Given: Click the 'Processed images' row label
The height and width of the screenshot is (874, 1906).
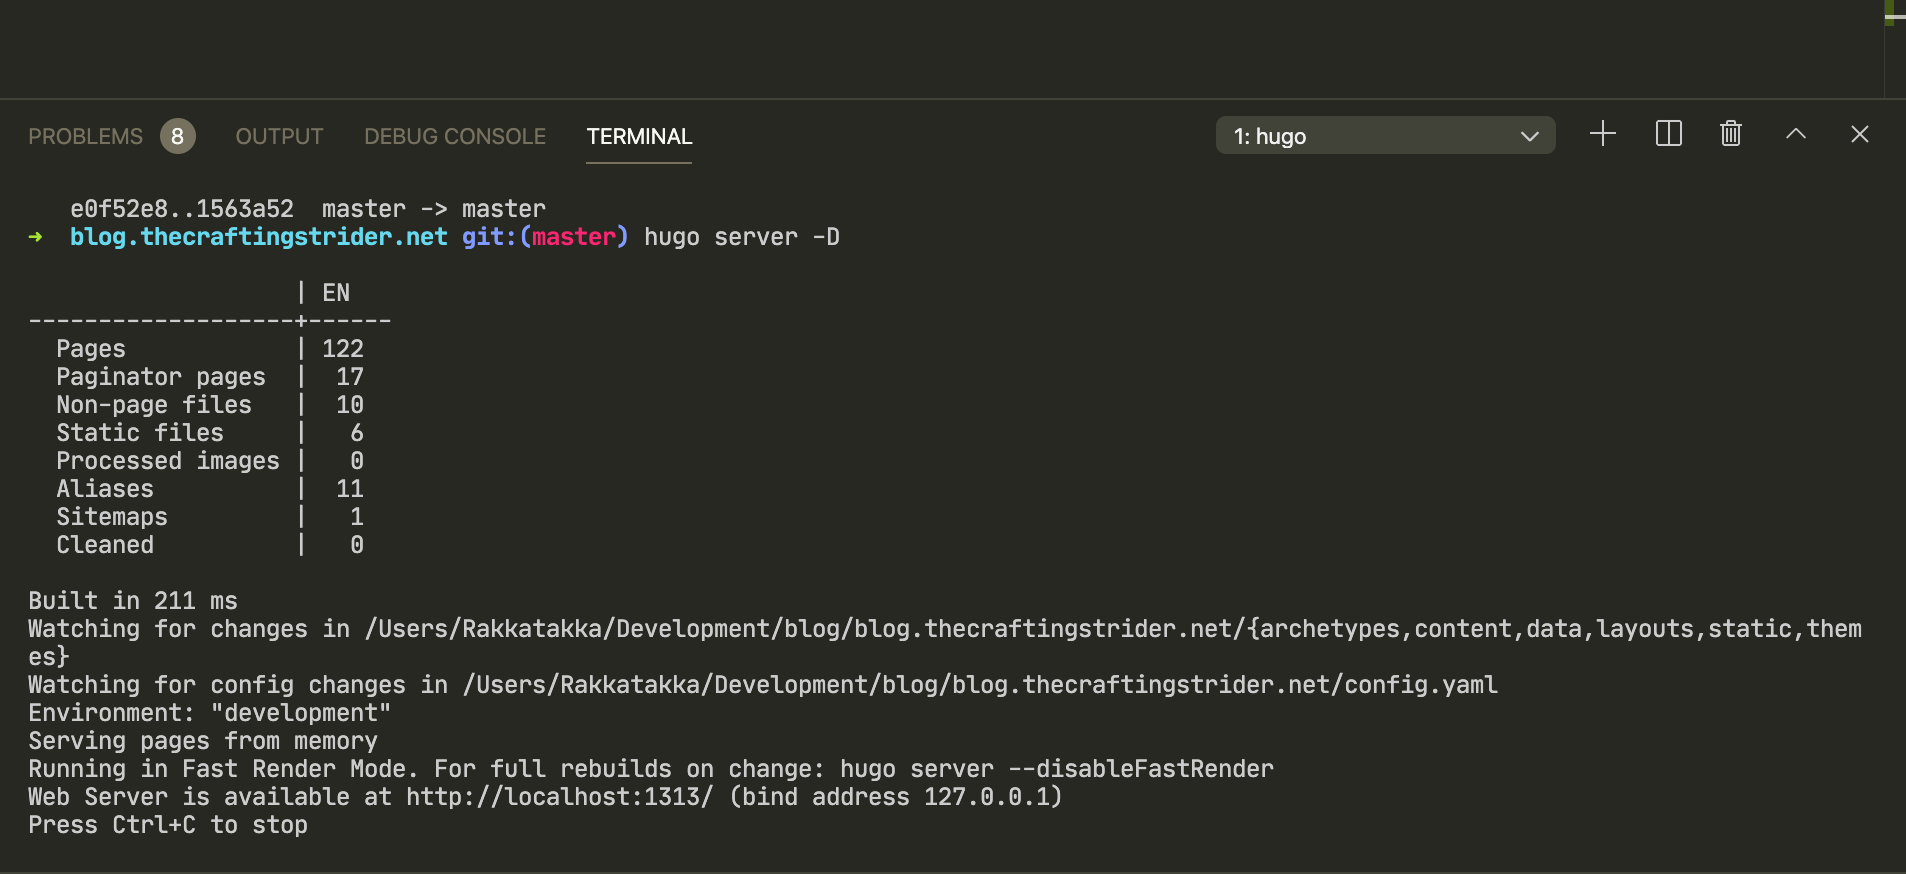Looking at the screenshot, I should tap(168, 461).
